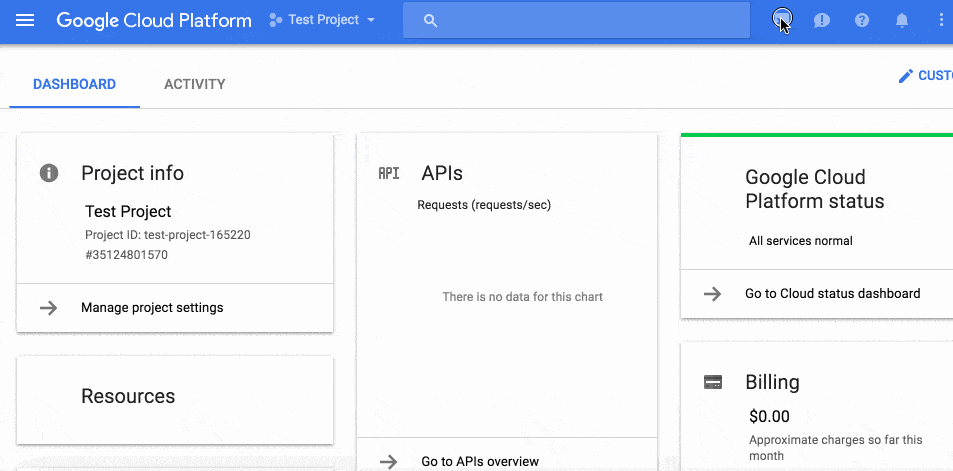
Task: Click the project number #35124801570
Action: tap(126, 255)
